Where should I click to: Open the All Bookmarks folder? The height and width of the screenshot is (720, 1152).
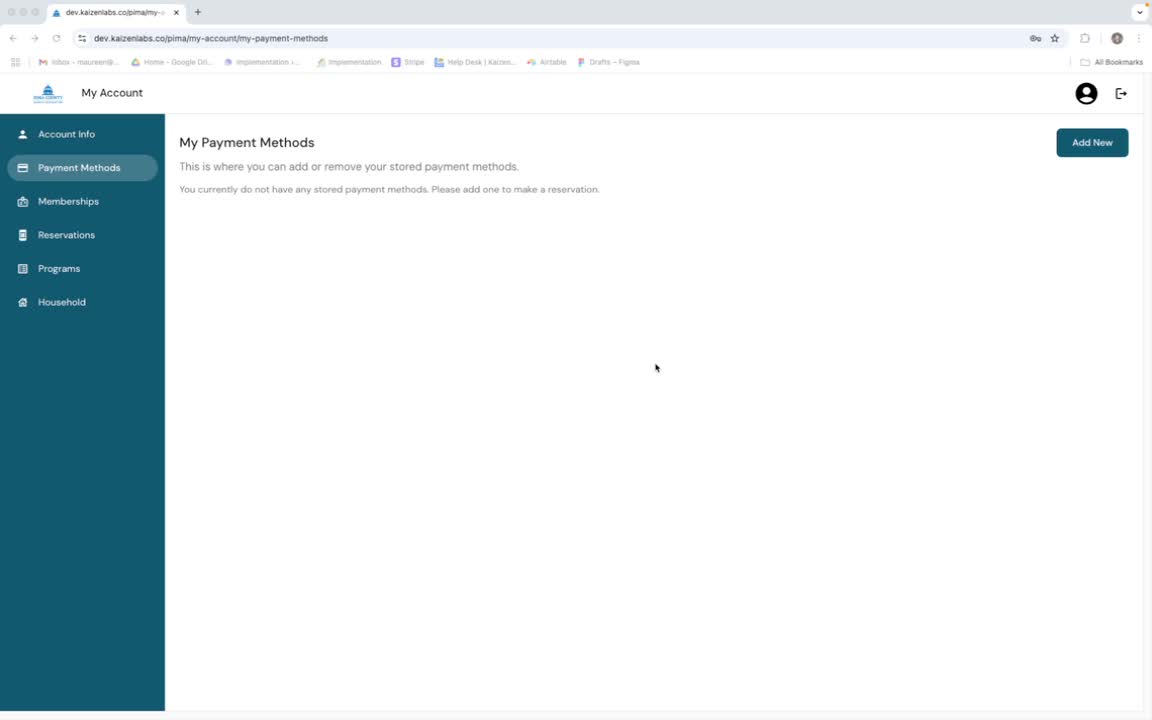click(1112, 62)
